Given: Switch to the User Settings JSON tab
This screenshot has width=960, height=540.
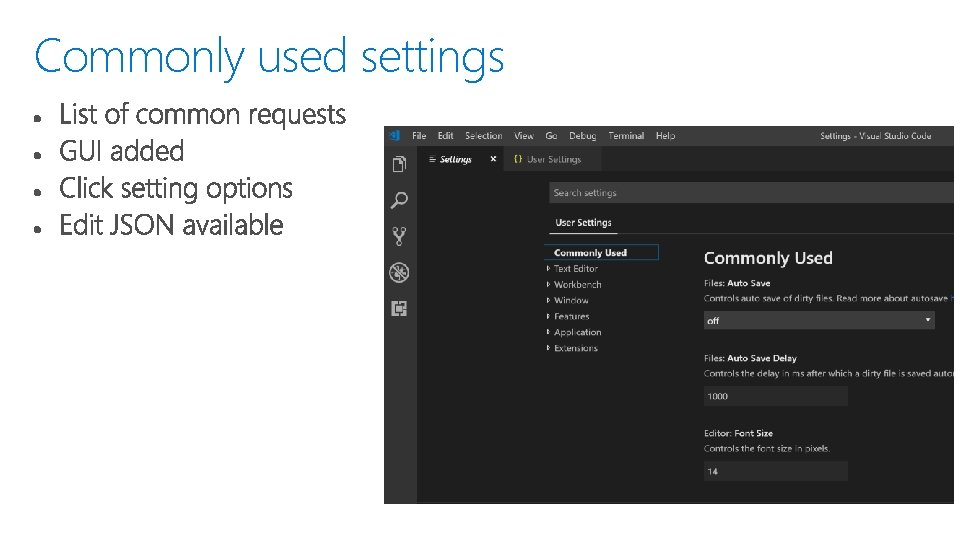Looking at the screenshot, I should [x=553, y=159].
